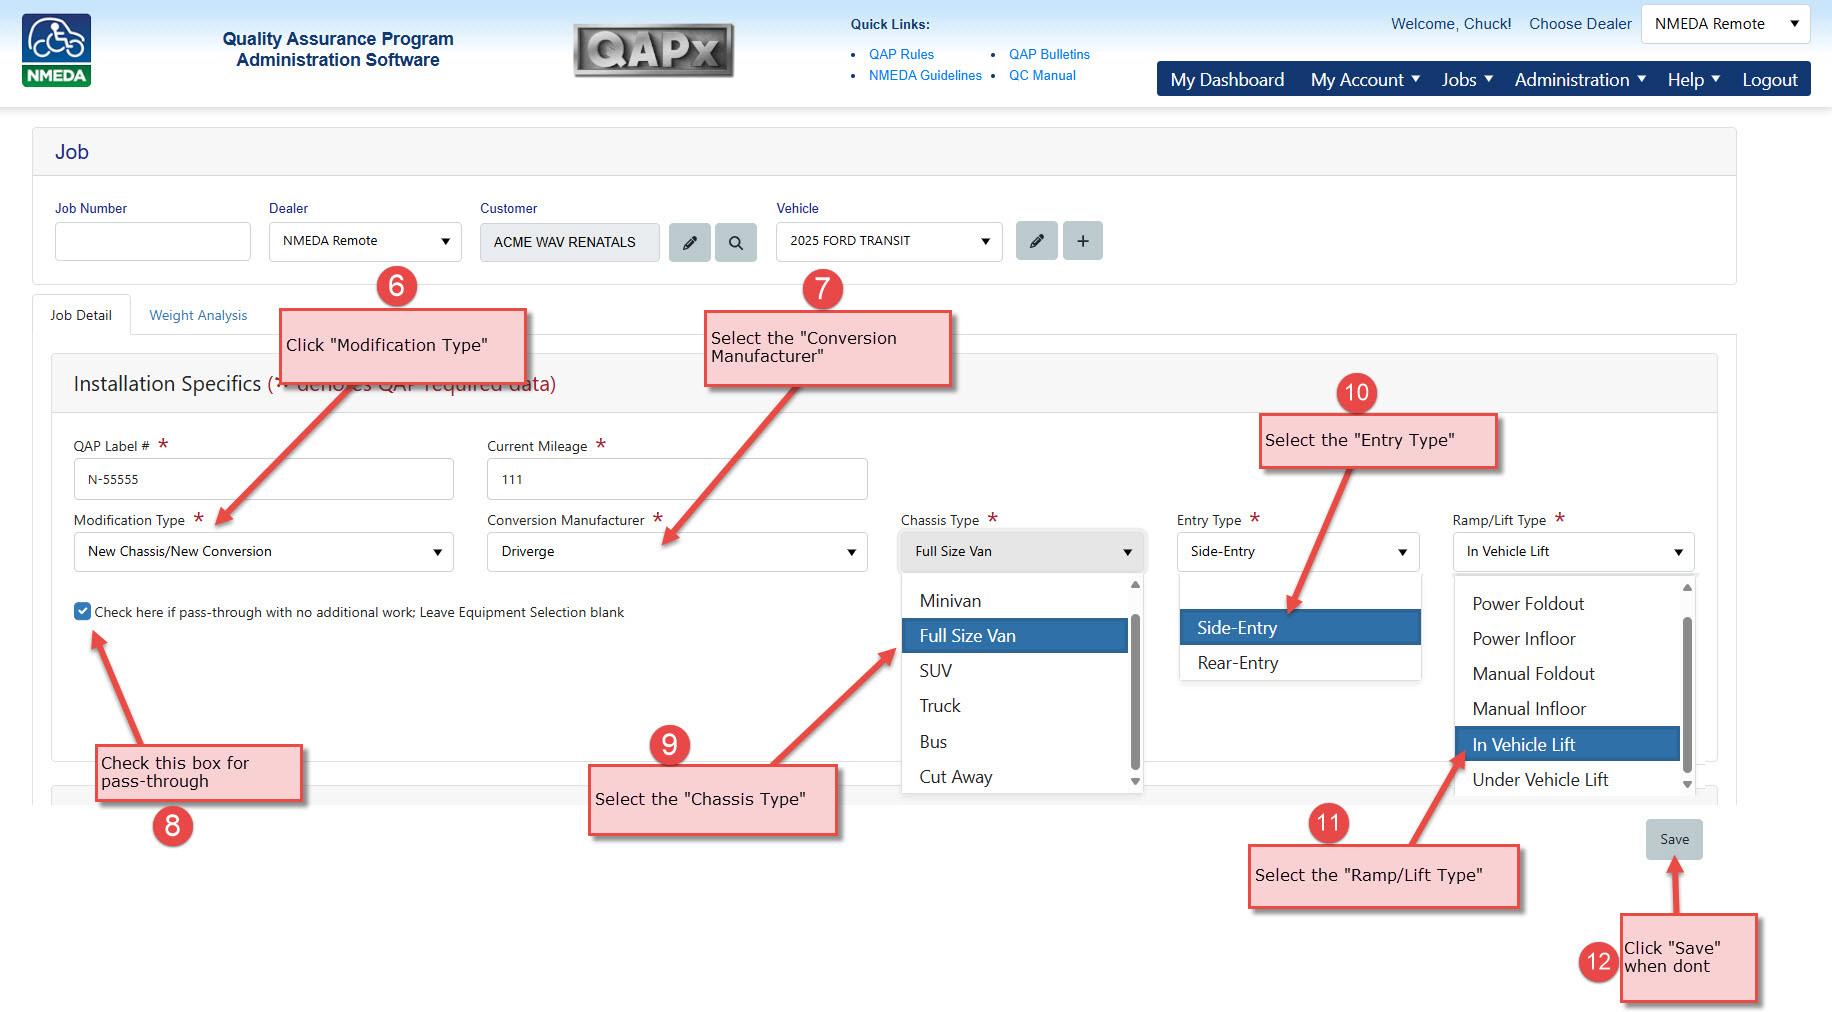Open the Help menu
Screen dimensions: 1832x1012
1693,80
